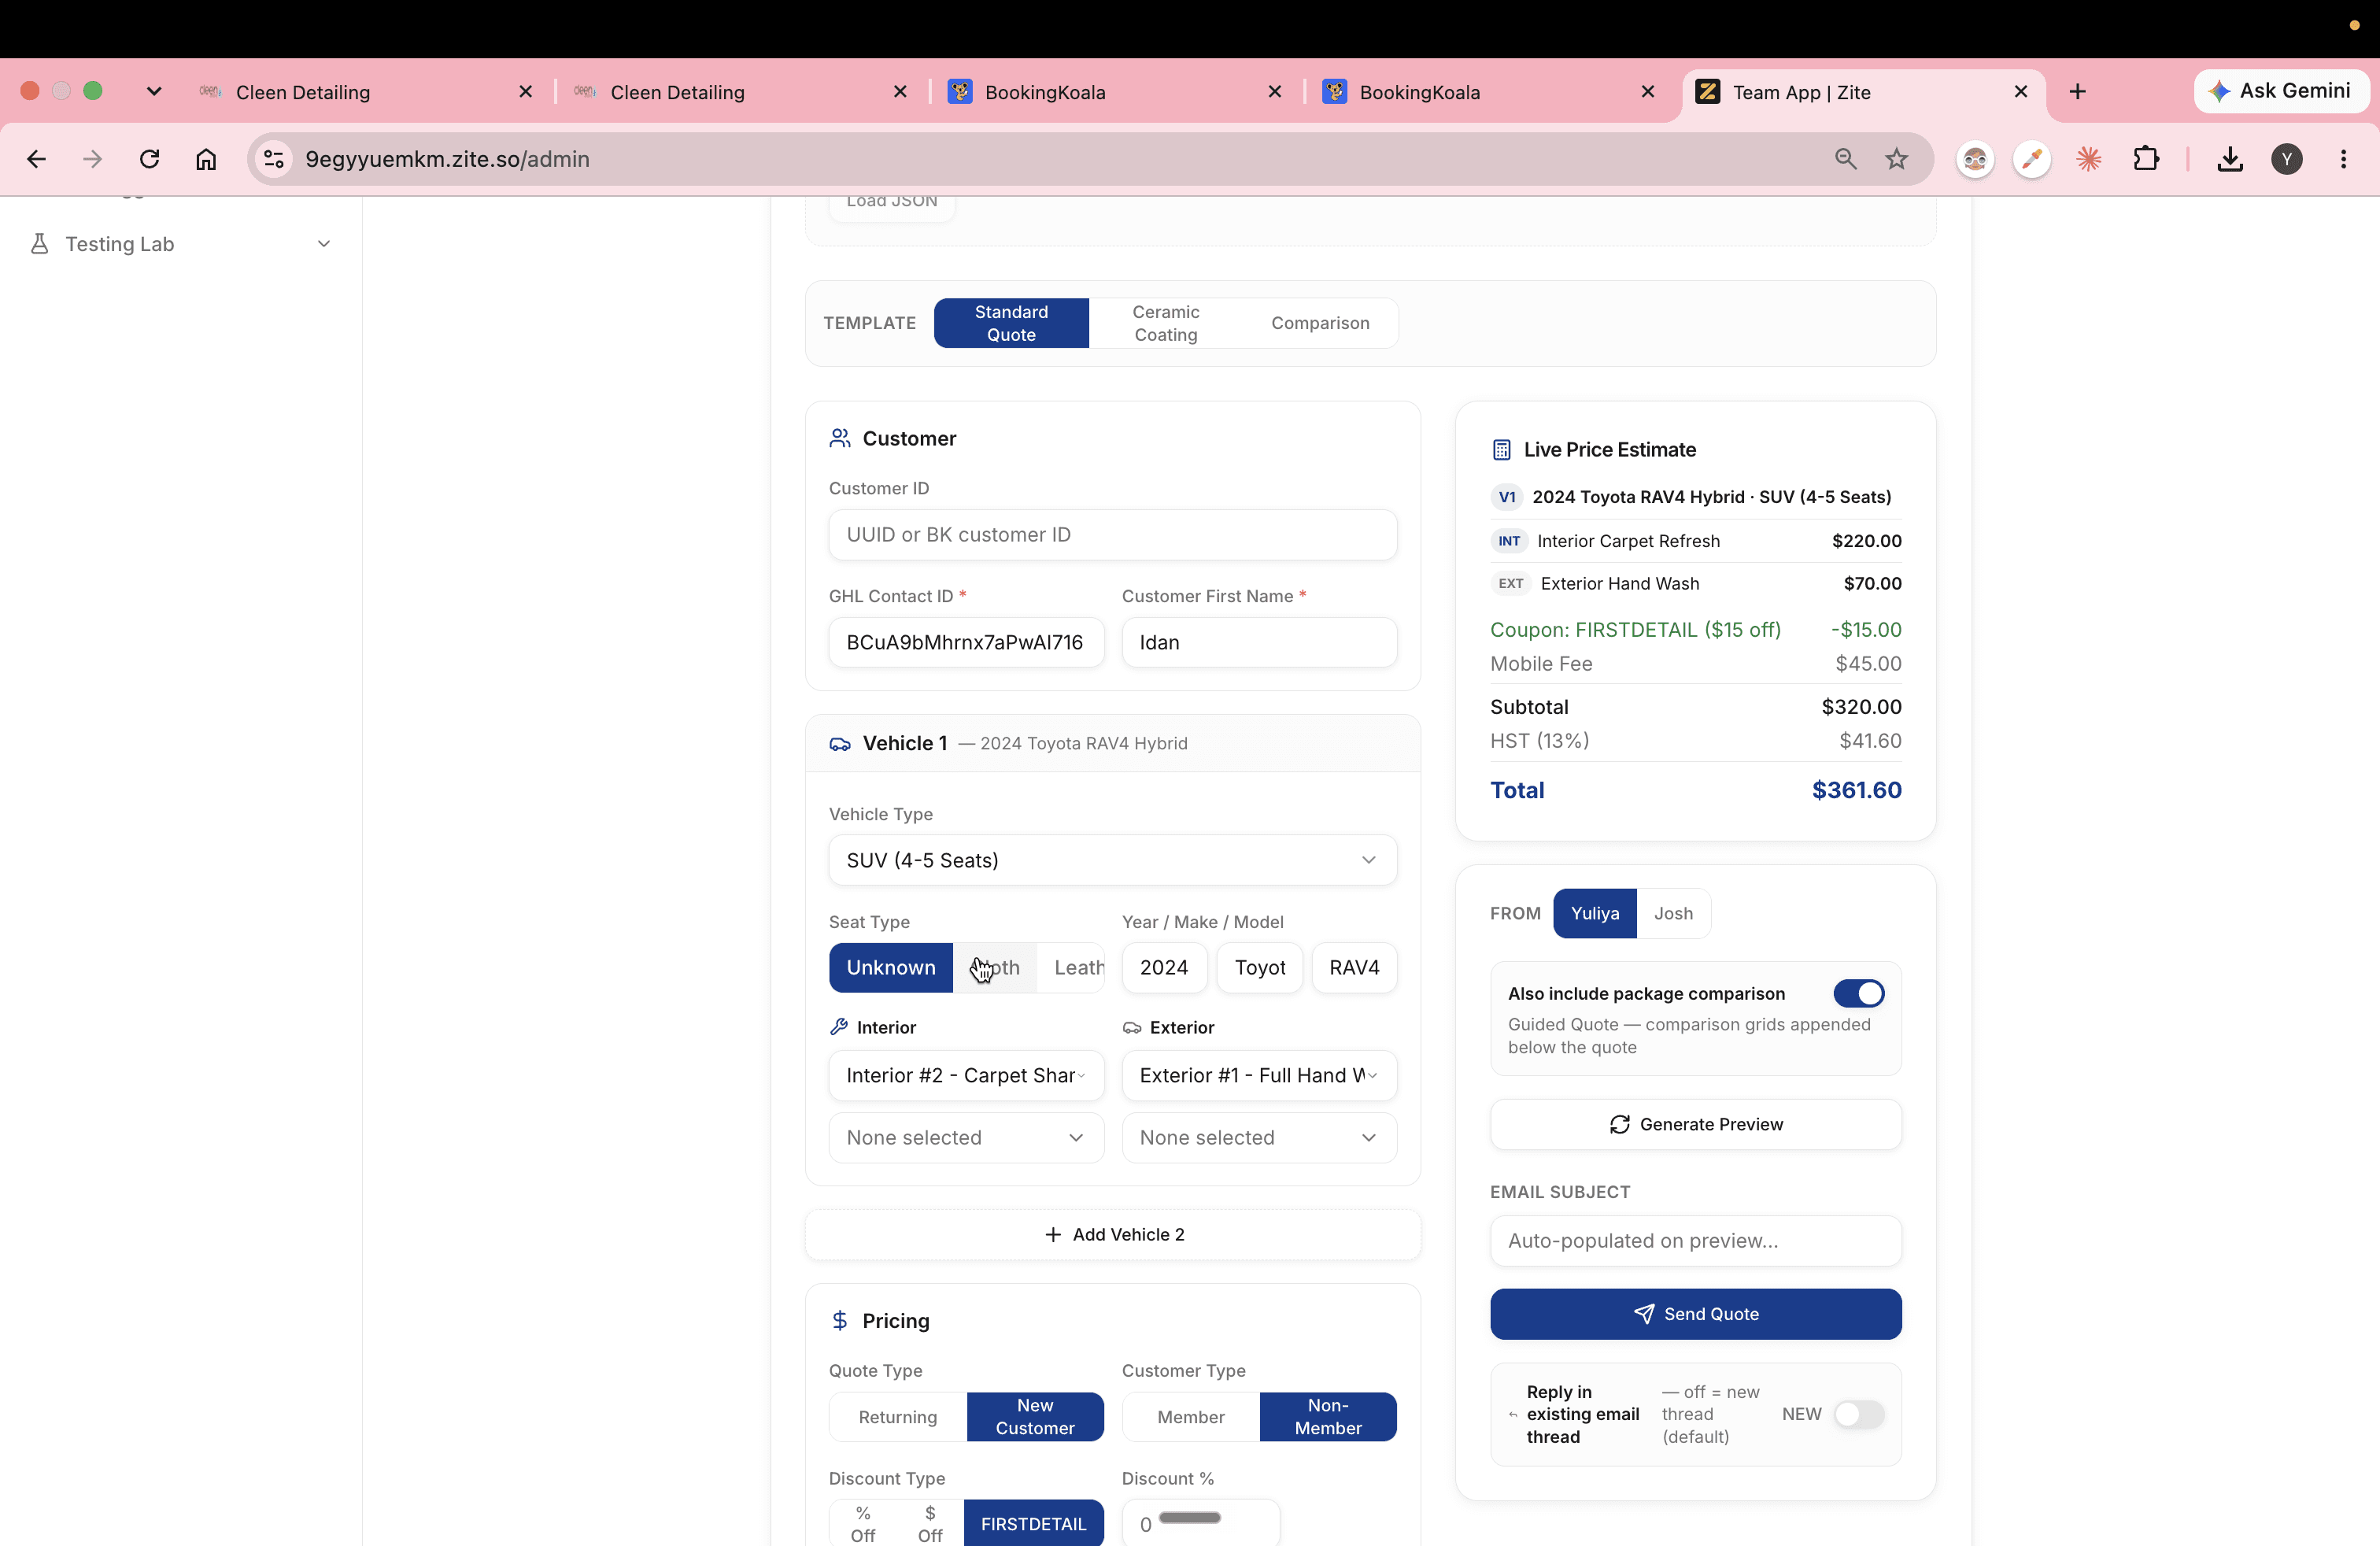Image resolution: width=2380 pixels, height=1546 pixels.
Task: Click the Email Subject input field
Action: coord(1696,1241)
